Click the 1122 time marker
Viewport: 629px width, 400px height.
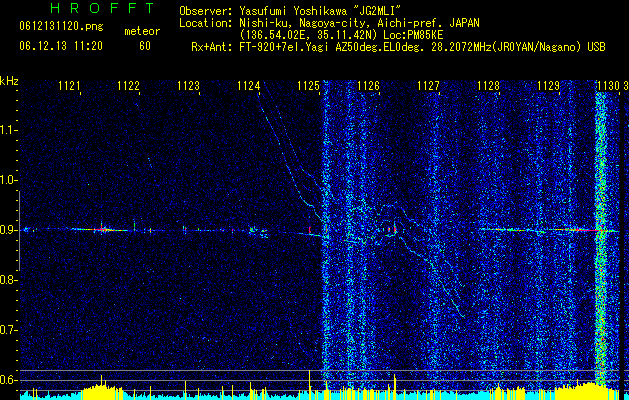(128, 86)
